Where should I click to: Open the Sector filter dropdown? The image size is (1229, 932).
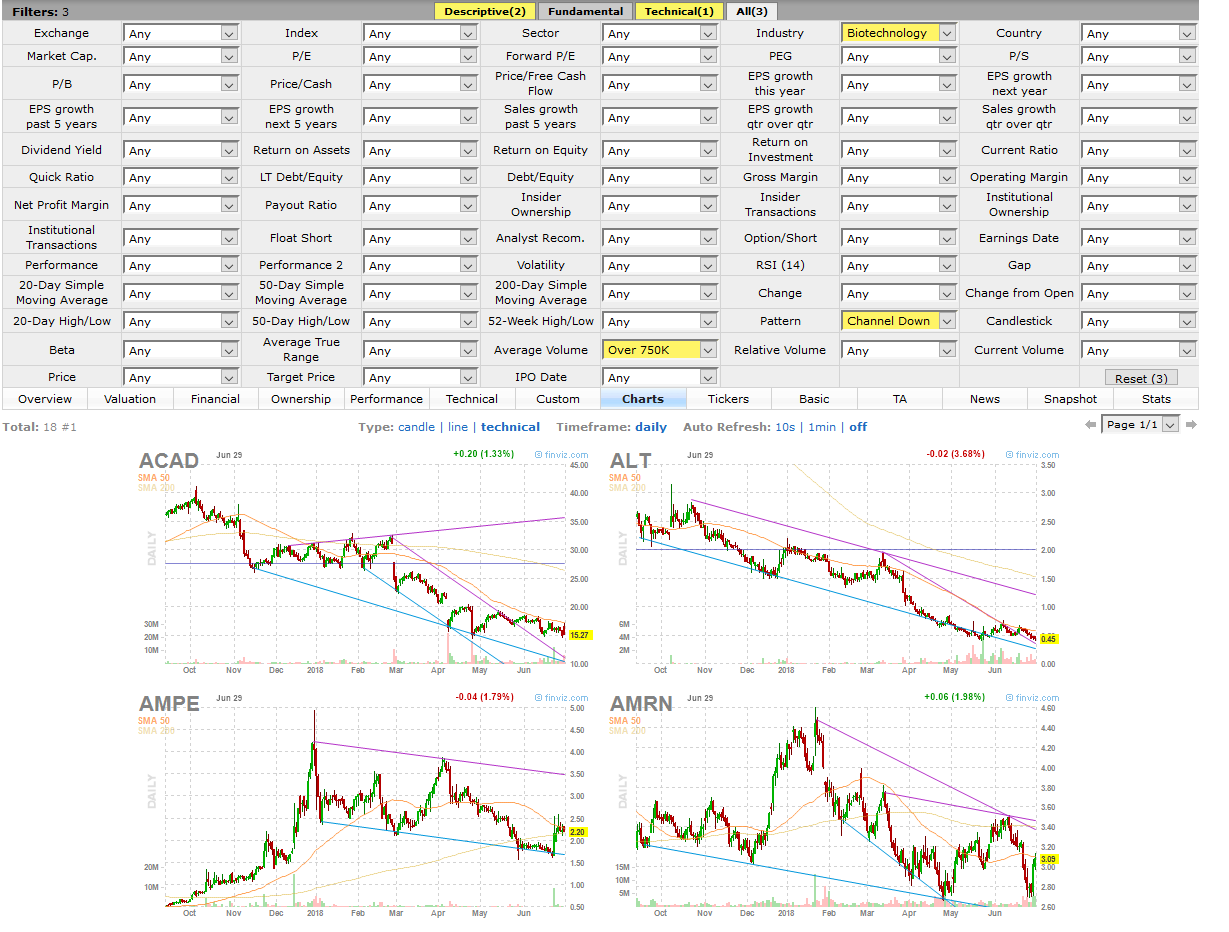click(659, 33)
